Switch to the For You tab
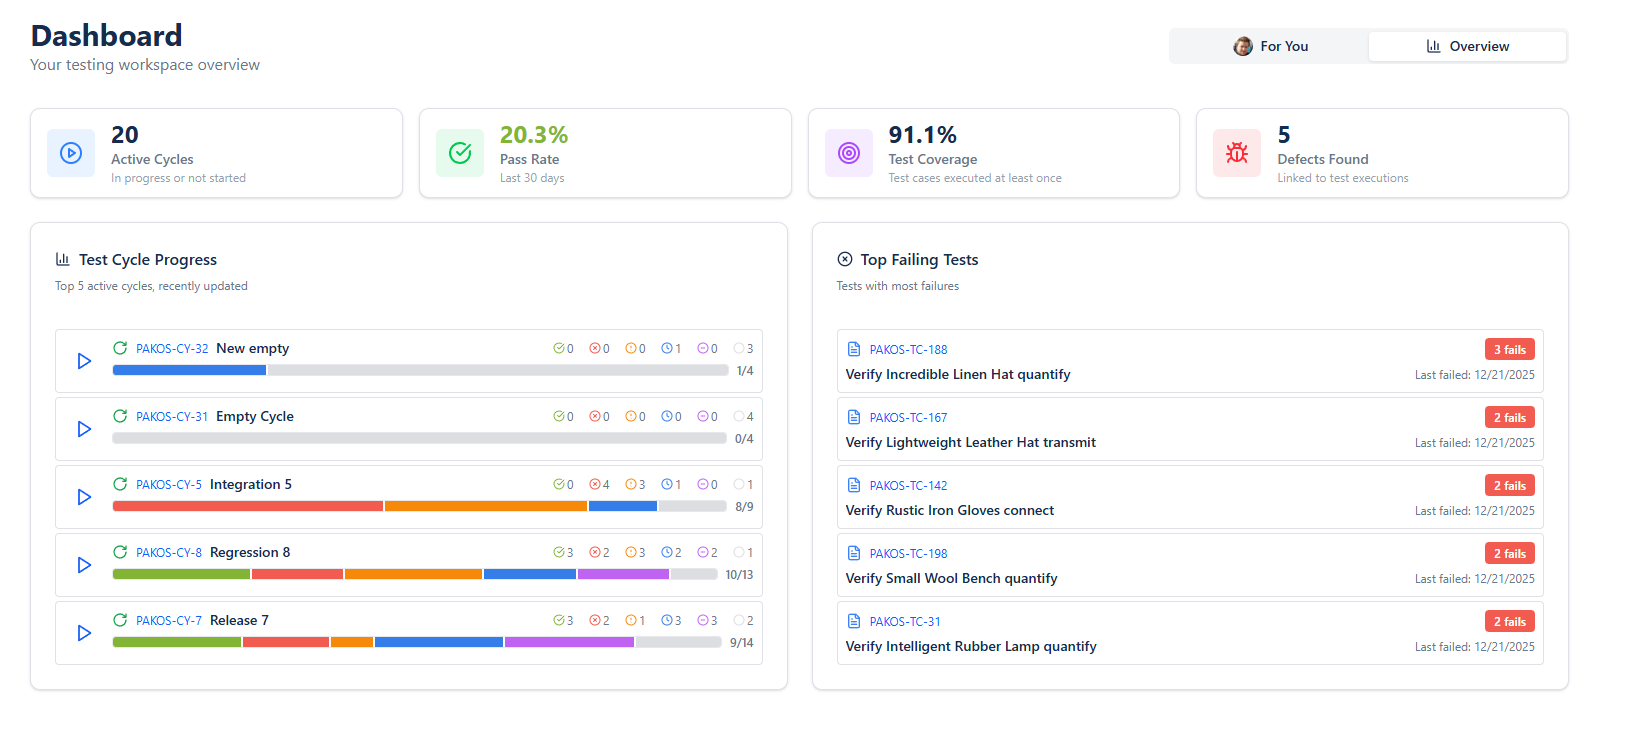 [1270, 46]
